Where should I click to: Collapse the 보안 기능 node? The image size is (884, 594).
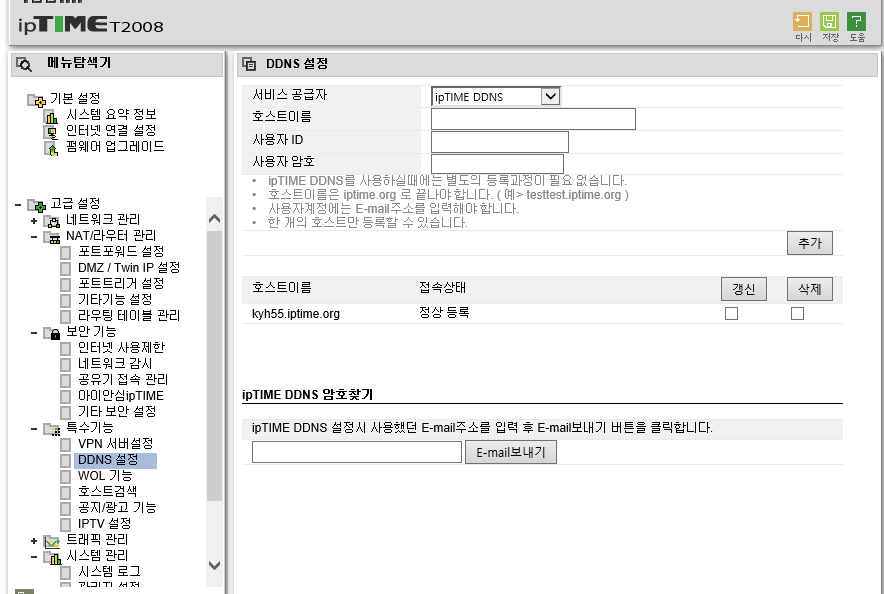click(34, 333)
